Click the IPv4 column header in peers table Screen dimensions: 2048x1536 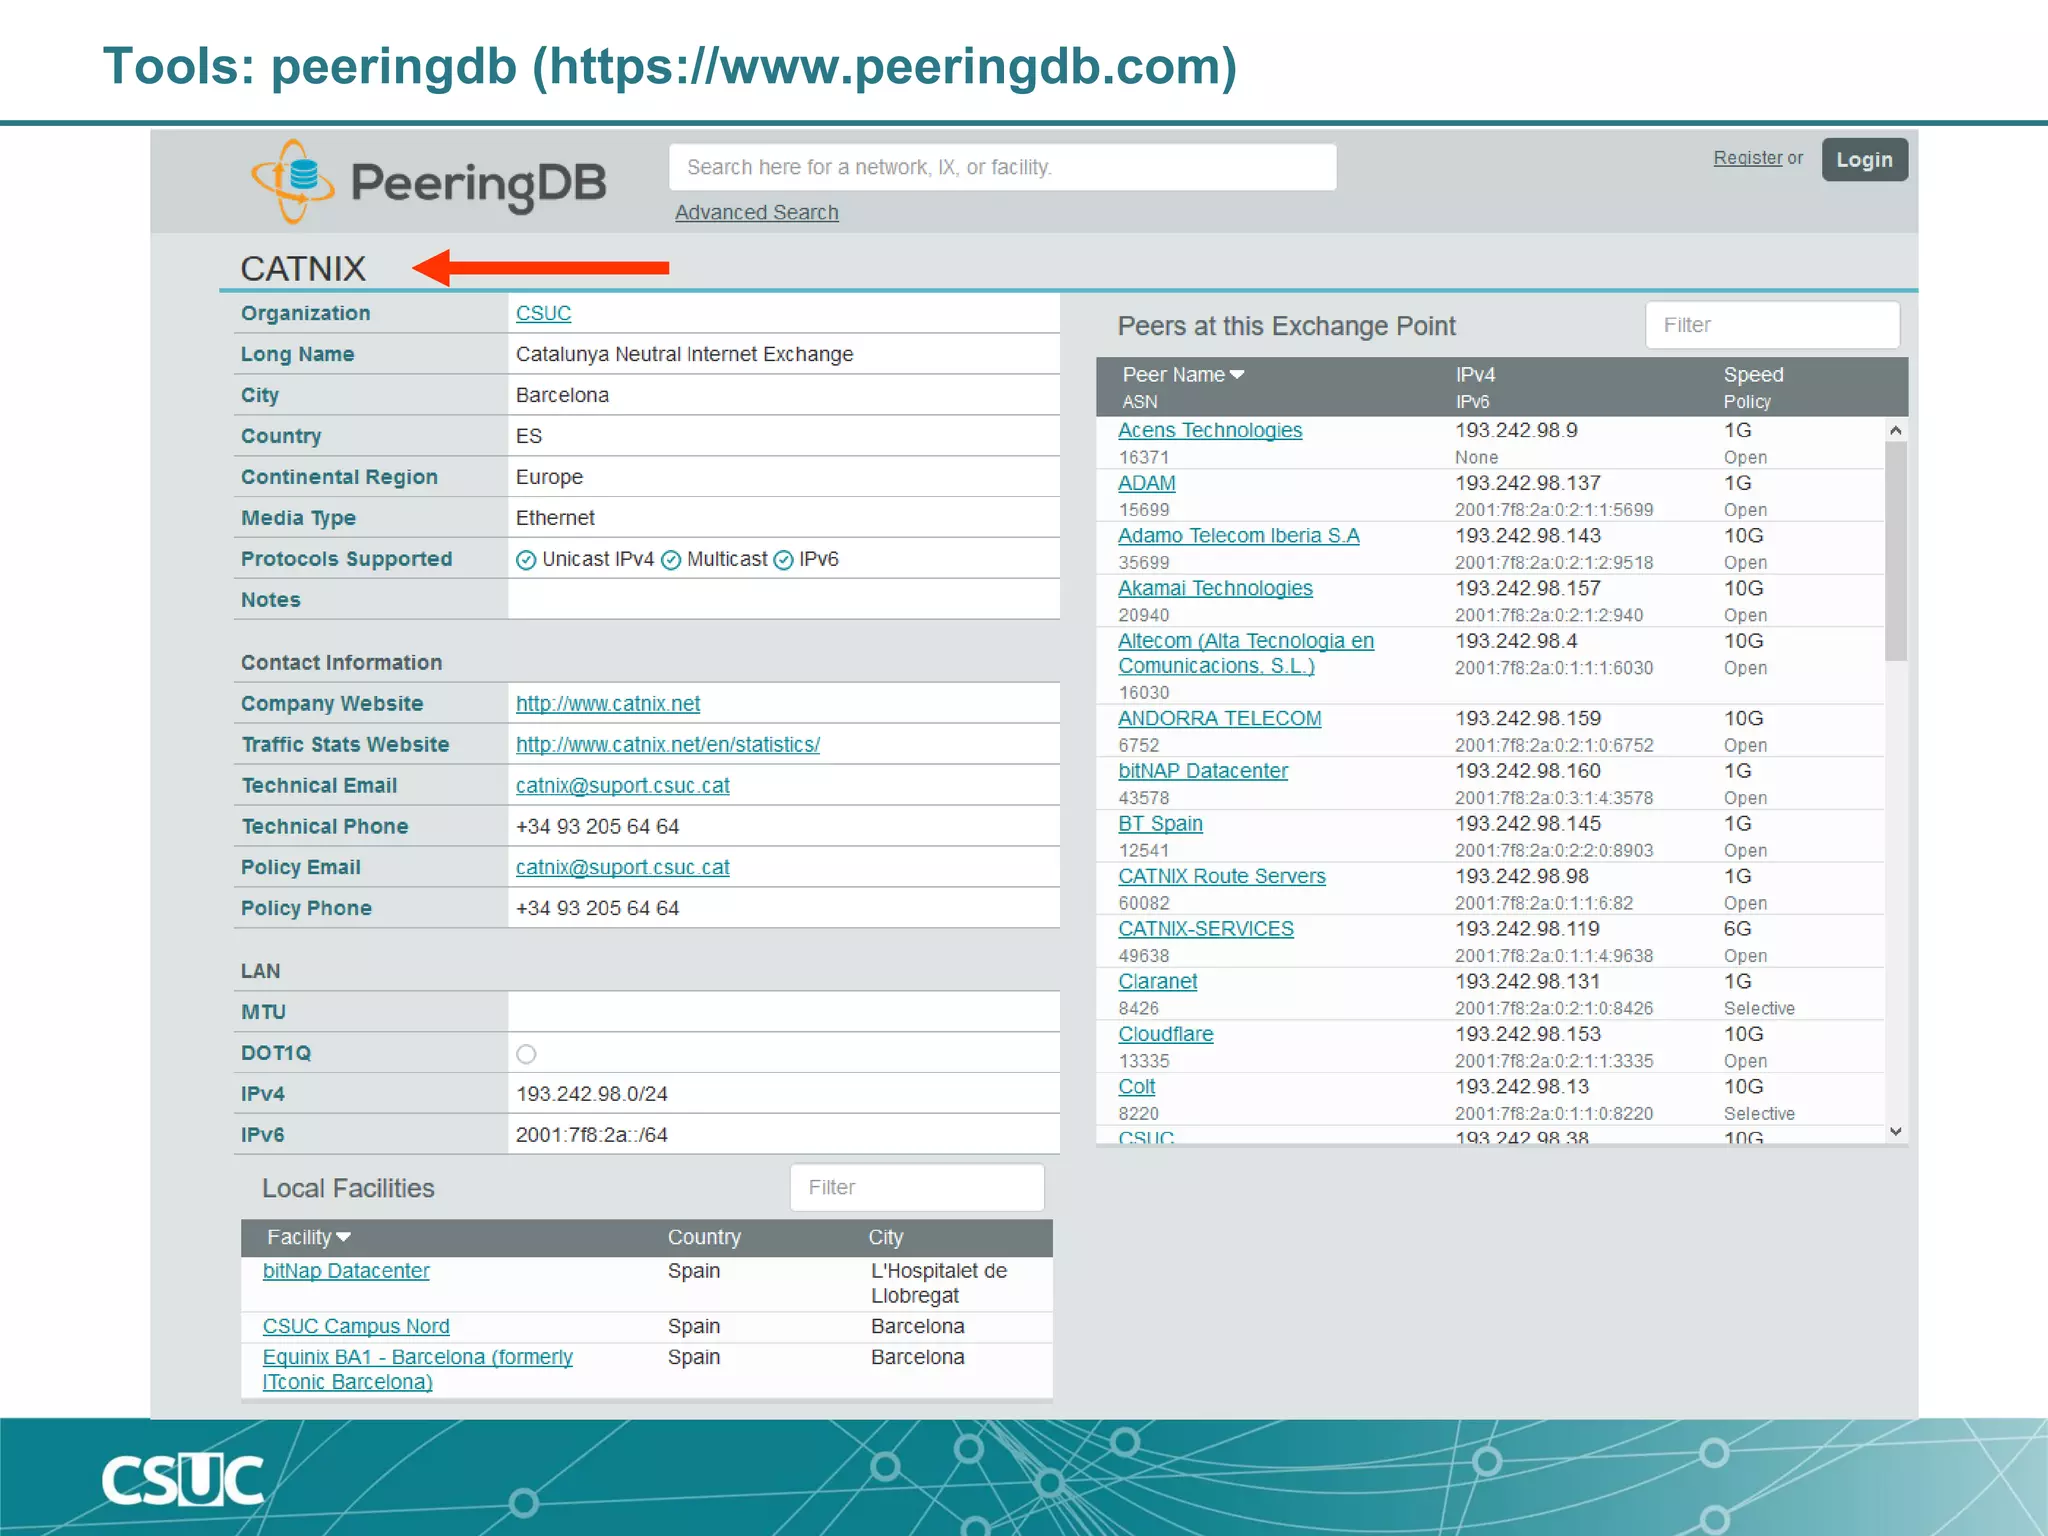(x=1475, y=375)
